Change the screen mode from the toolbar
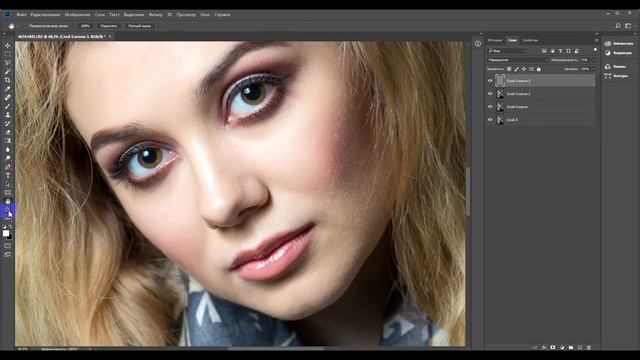640x360 pixels. click(x=7, y=254)
